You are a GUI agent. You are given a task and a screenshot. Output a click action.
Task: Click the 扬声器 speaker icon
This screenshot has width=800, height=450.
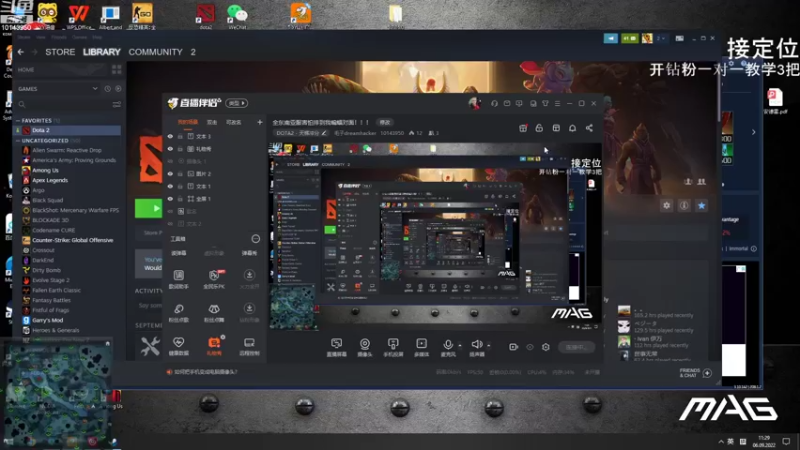pos(477,345)
